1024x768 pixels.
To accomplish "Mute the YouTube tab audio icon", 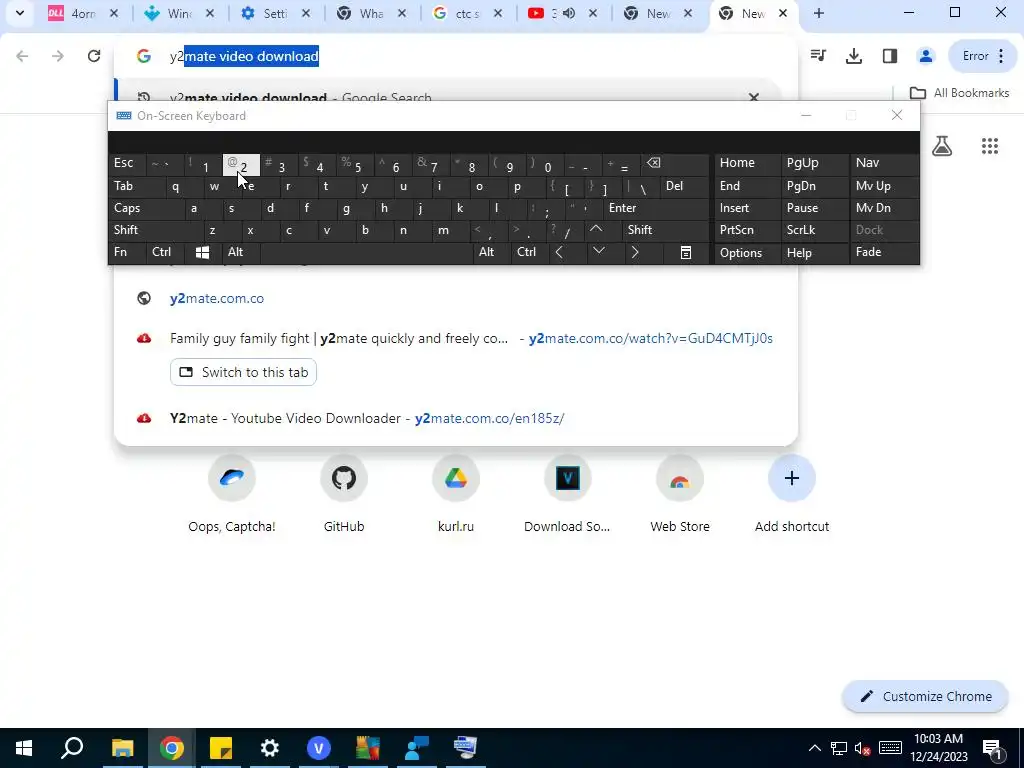I will point(569,13).
